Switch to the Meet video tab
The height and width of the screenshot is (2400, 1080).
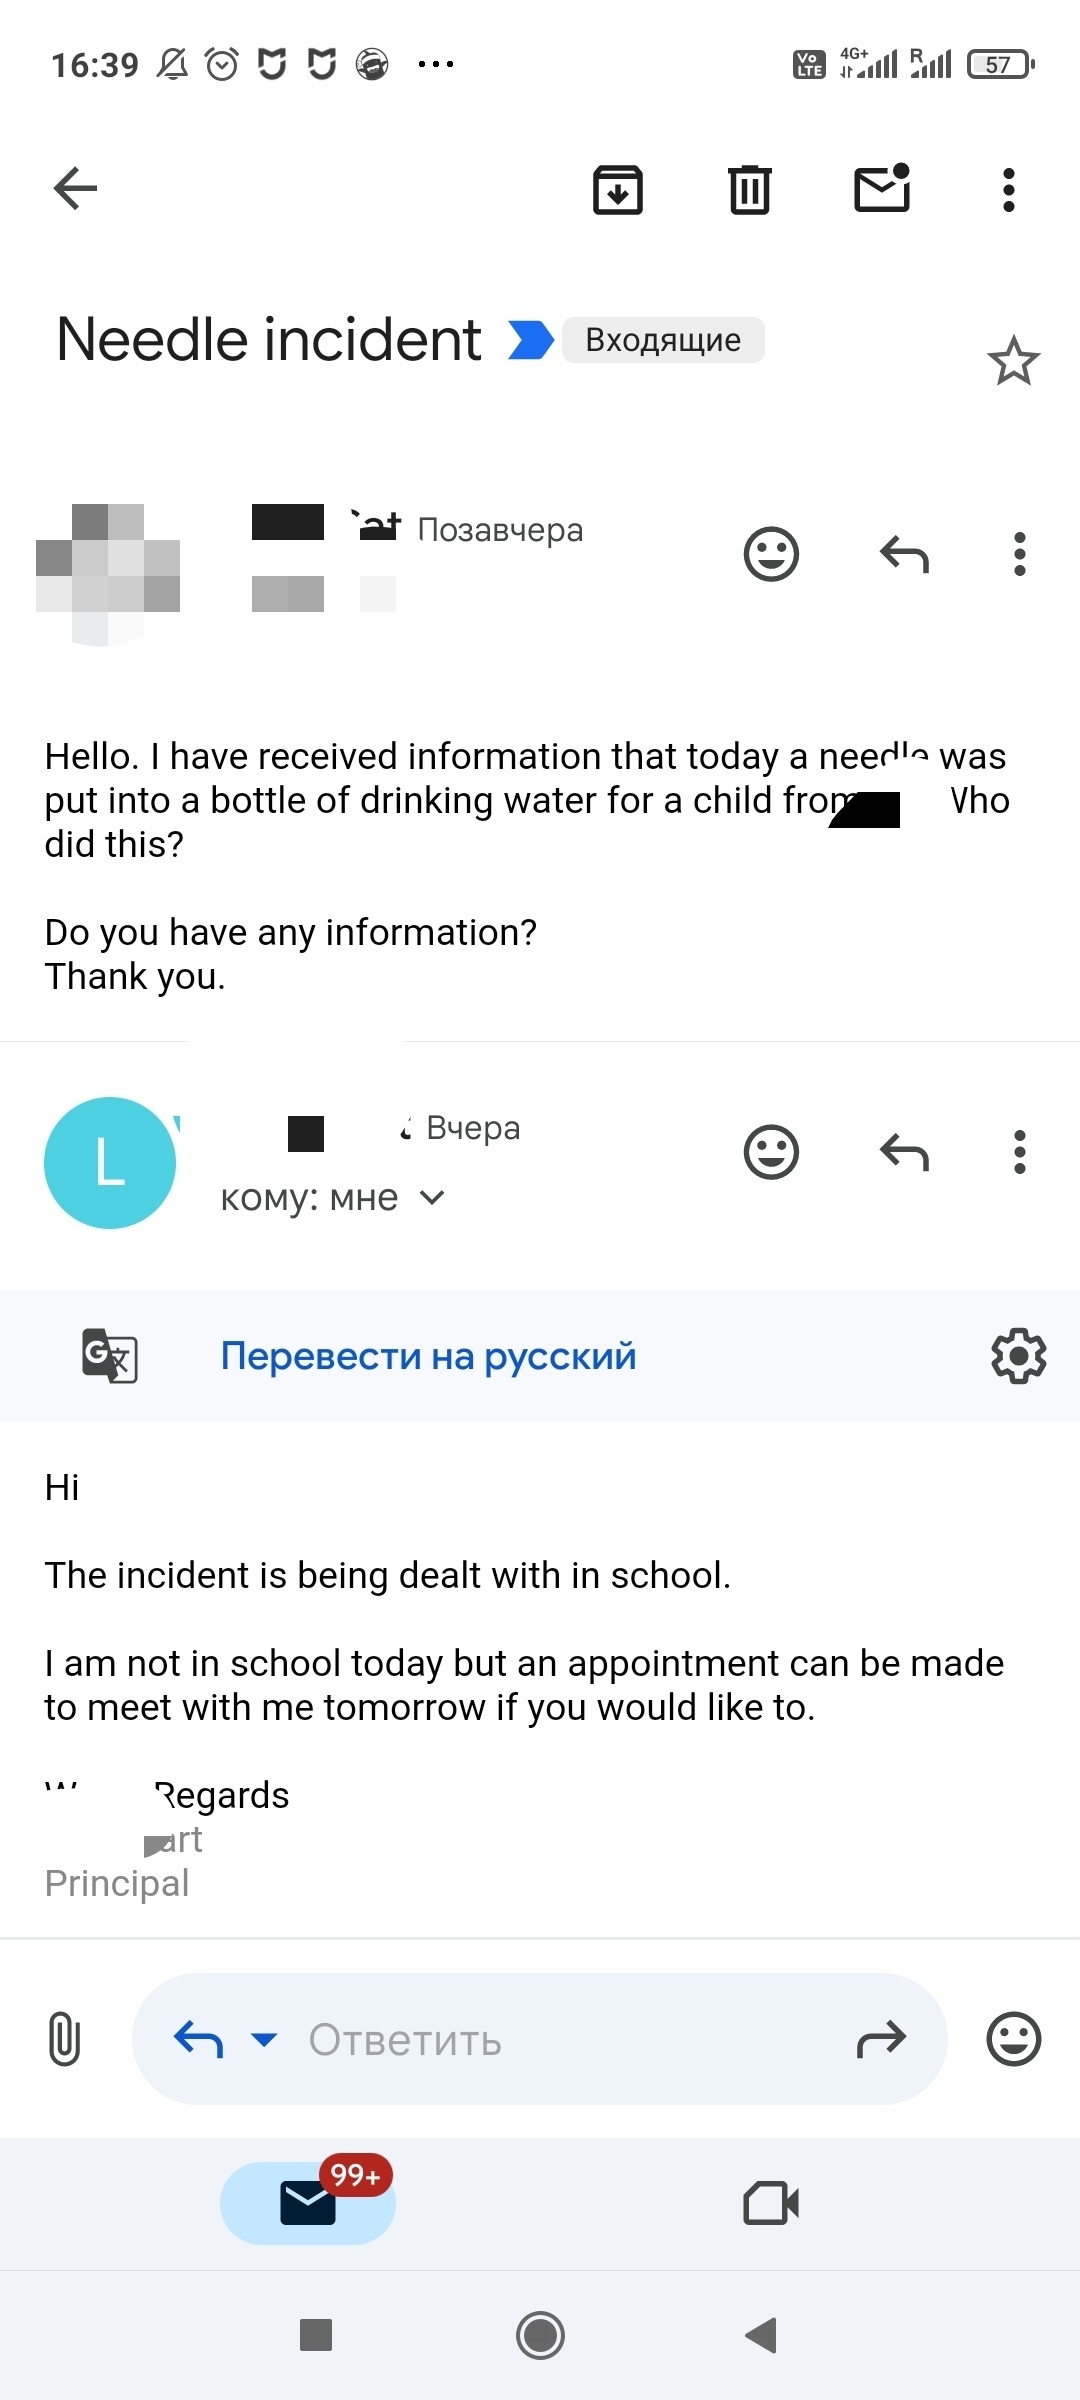pos(771,2203)
